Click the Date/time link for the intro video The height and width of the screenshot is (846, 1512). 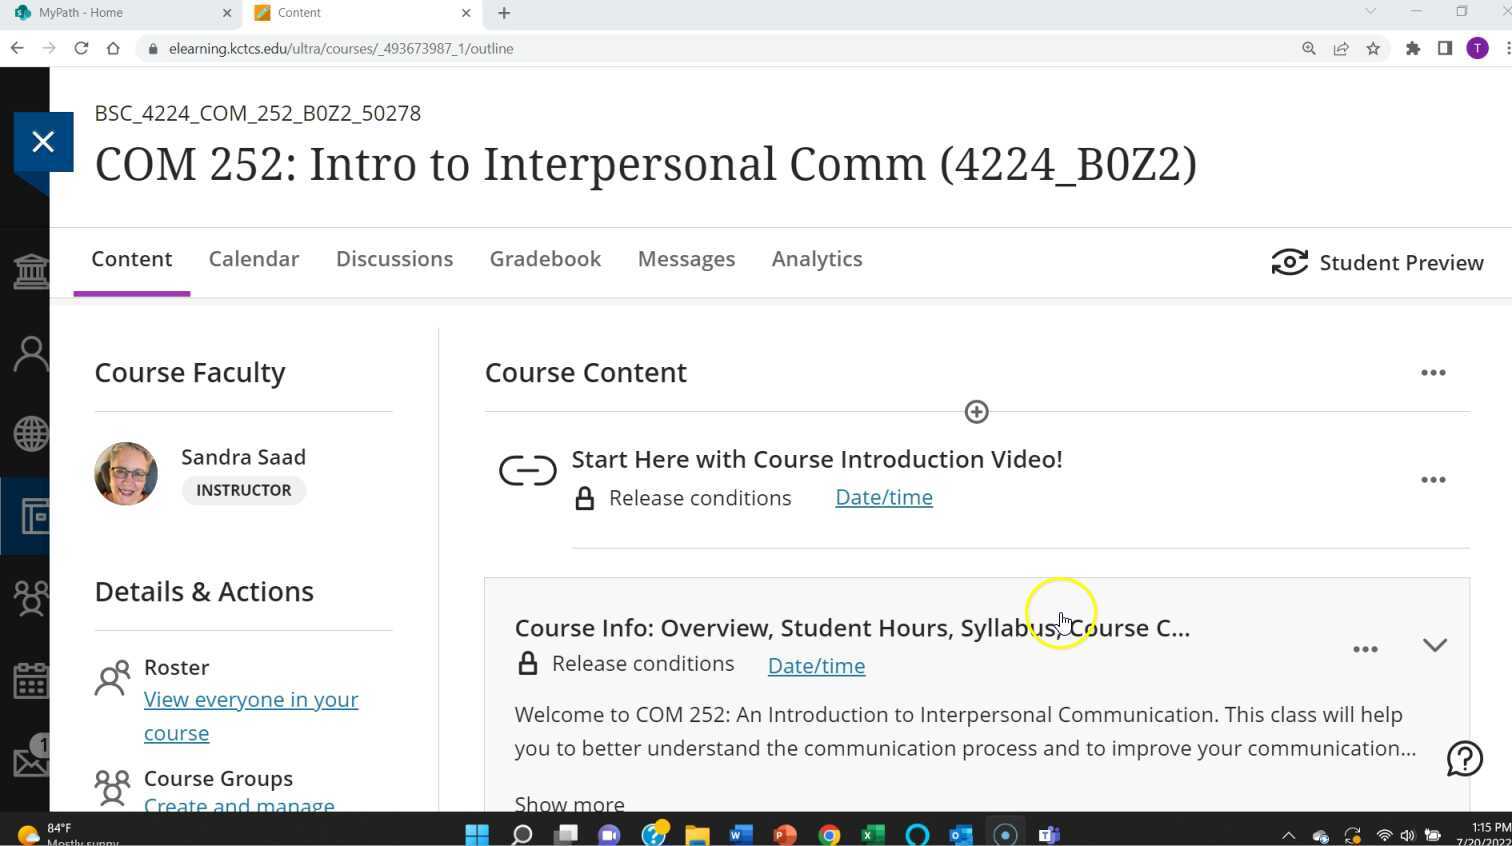[883, 497]
